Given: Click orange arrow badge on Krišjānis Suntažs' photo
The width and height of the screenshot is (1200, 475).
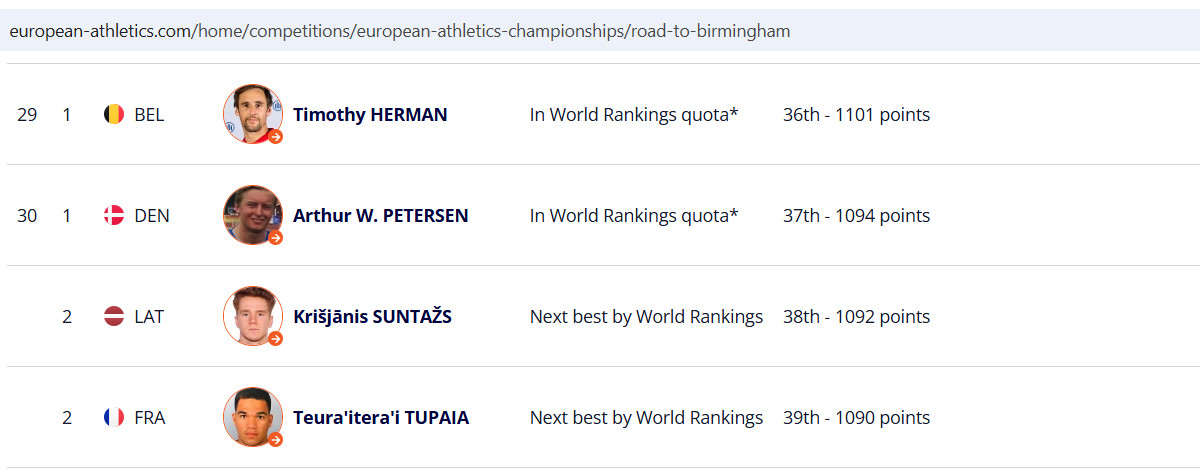Looking at the screenshot, I should (x=276, y=339).
